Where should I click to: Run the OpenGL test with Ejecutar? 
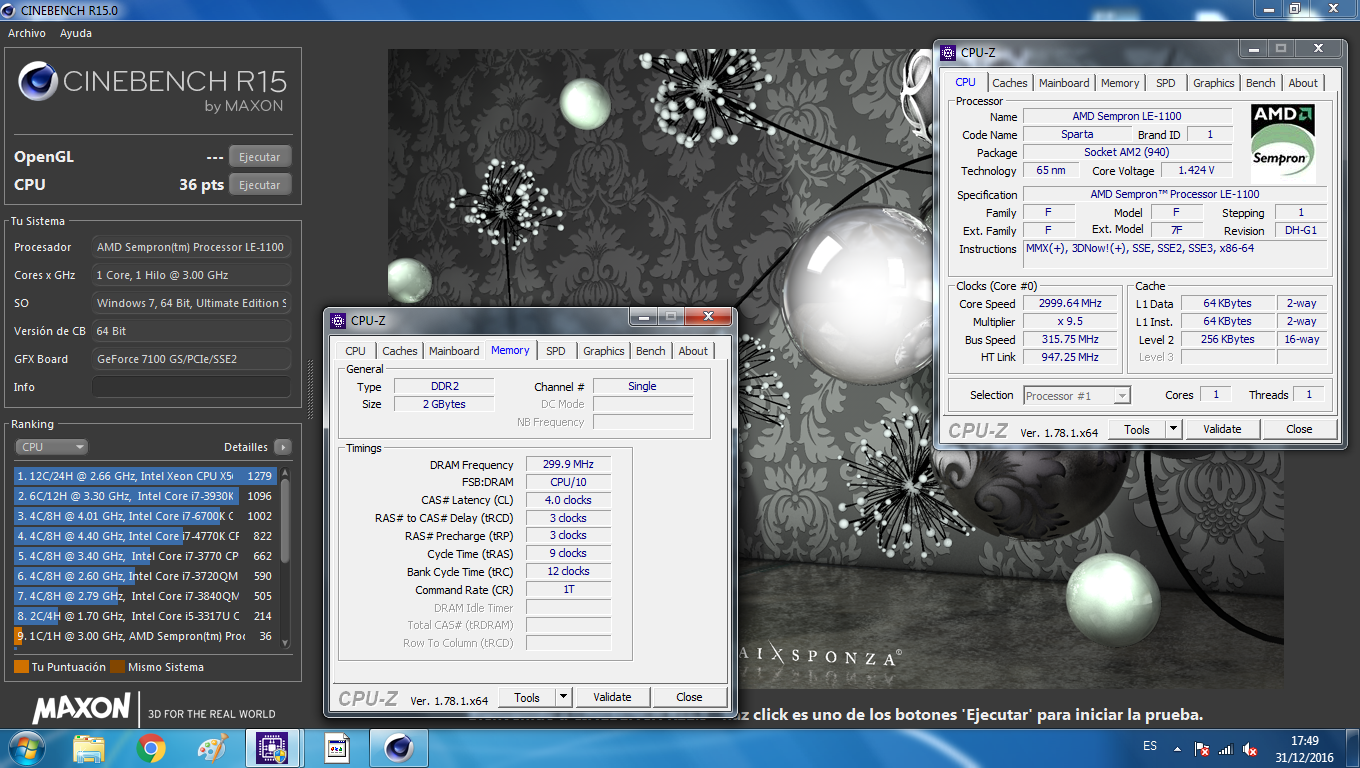point(260,157)
